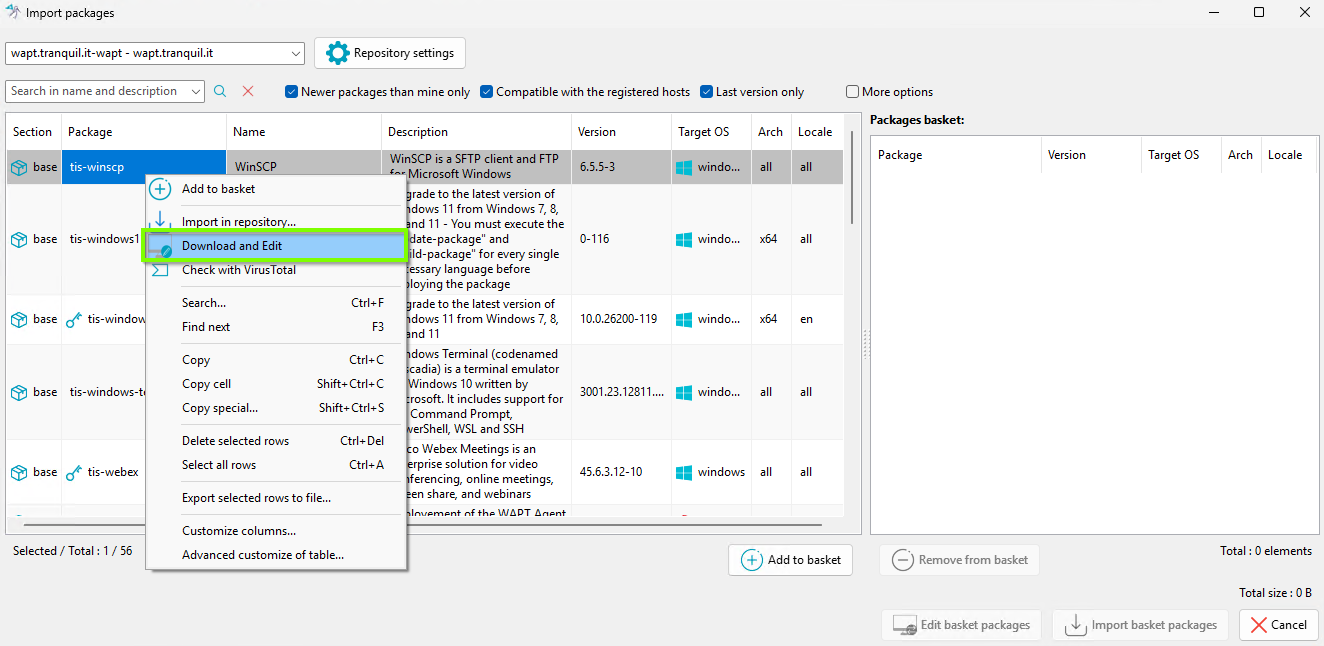Toggle Newer packages than mine only
Viewport: 1324px width, 646px height.
point(292,92)
